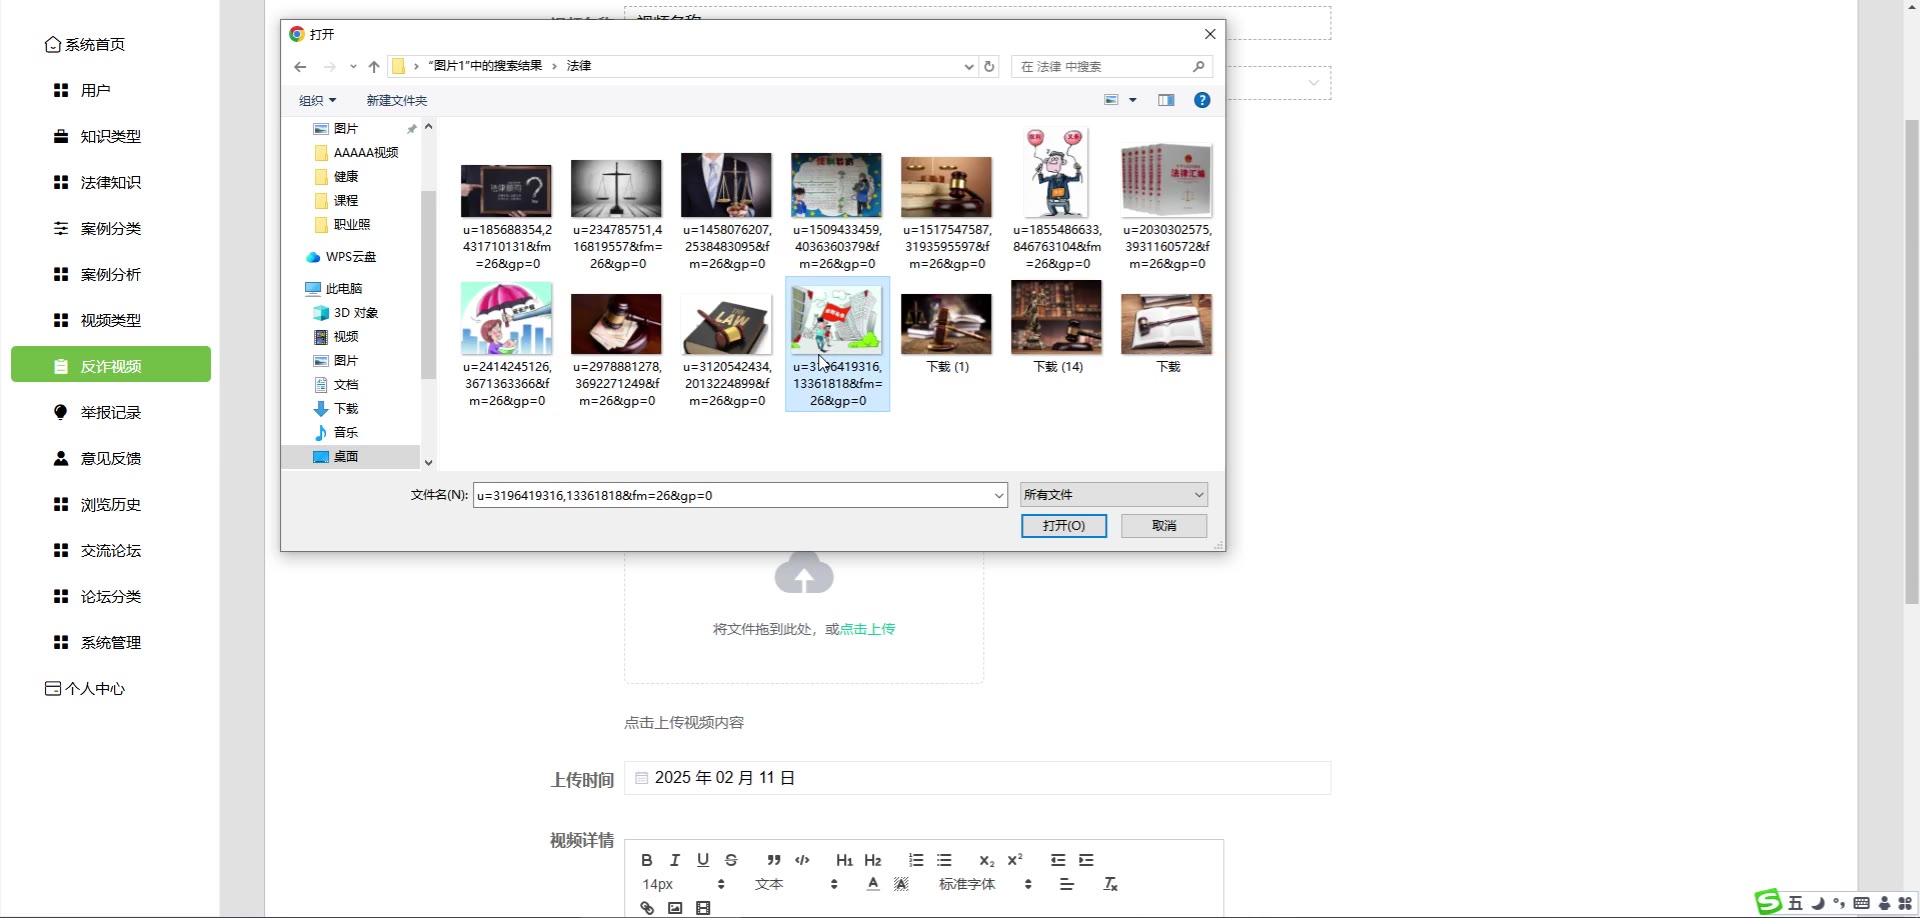This screenshot has width=1920, height=918.
Task: Toggle blockquote in the editor
Action: (773, 860)
